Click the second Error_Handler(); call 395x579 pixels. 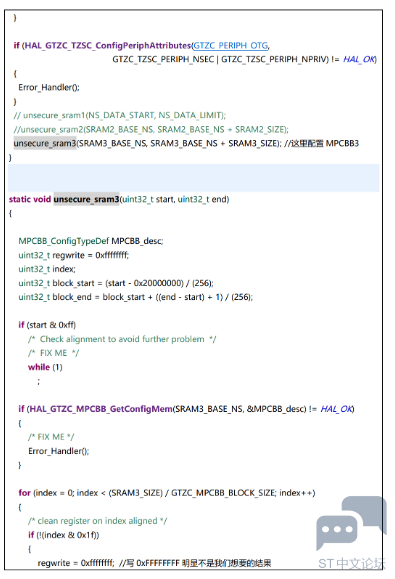click(x=59, y=451)
